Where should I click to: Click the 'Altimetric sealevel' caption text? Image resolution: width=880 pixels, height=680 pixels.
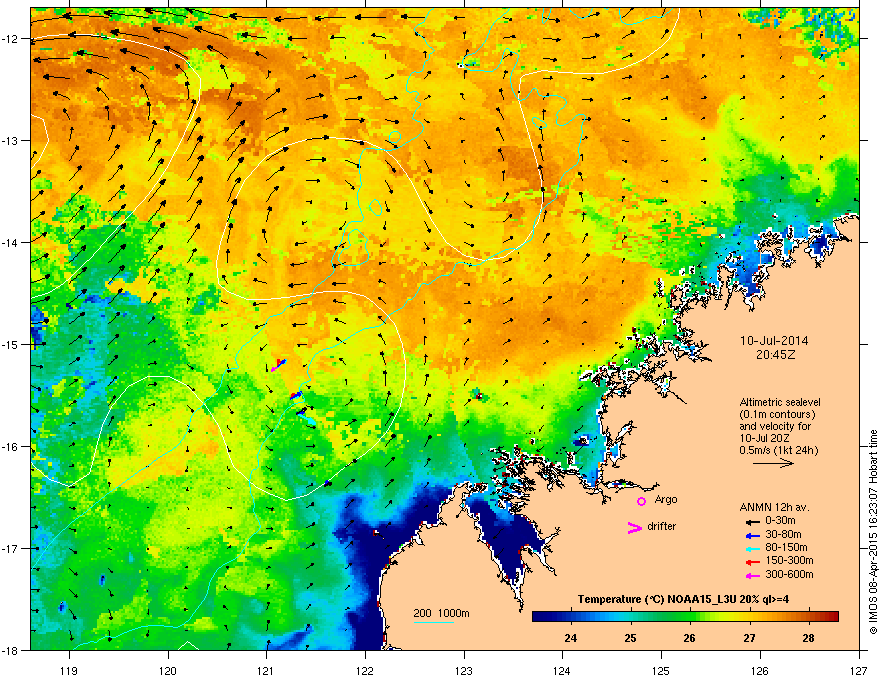pyautogui.click(x=780, y=402)
